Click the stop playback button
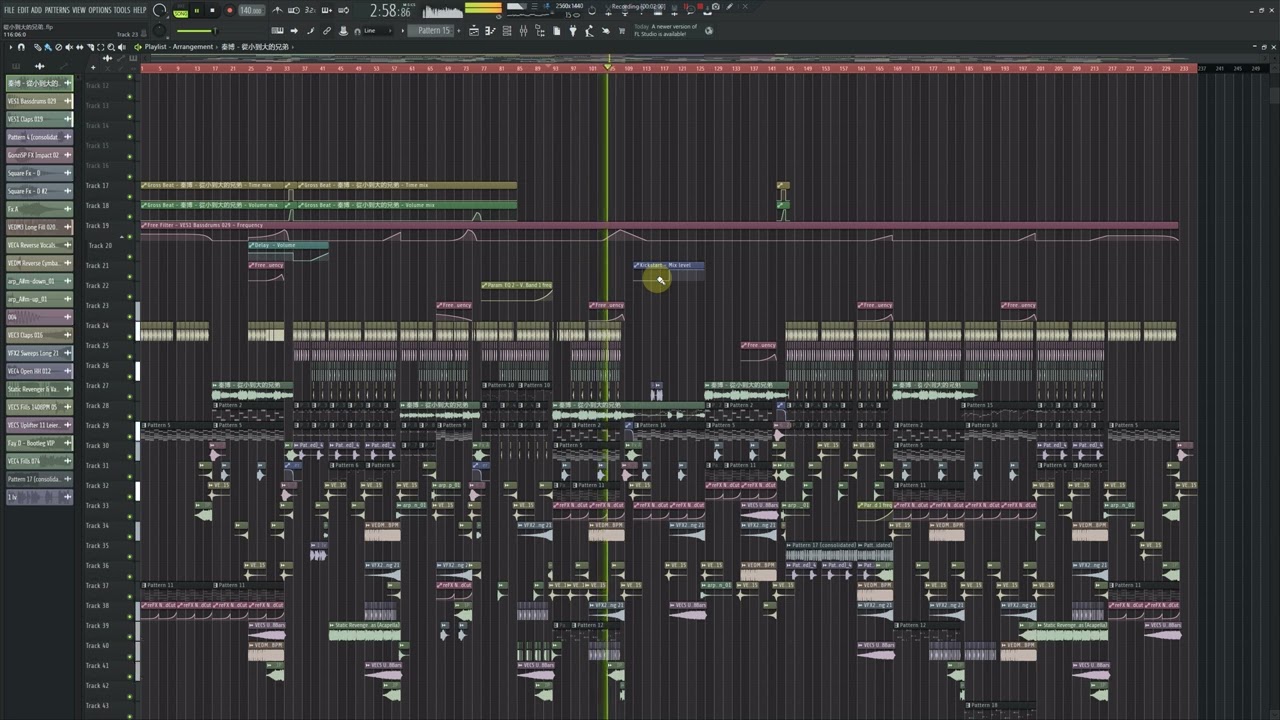Viewport: 1280px width, 720px height. 212,11
